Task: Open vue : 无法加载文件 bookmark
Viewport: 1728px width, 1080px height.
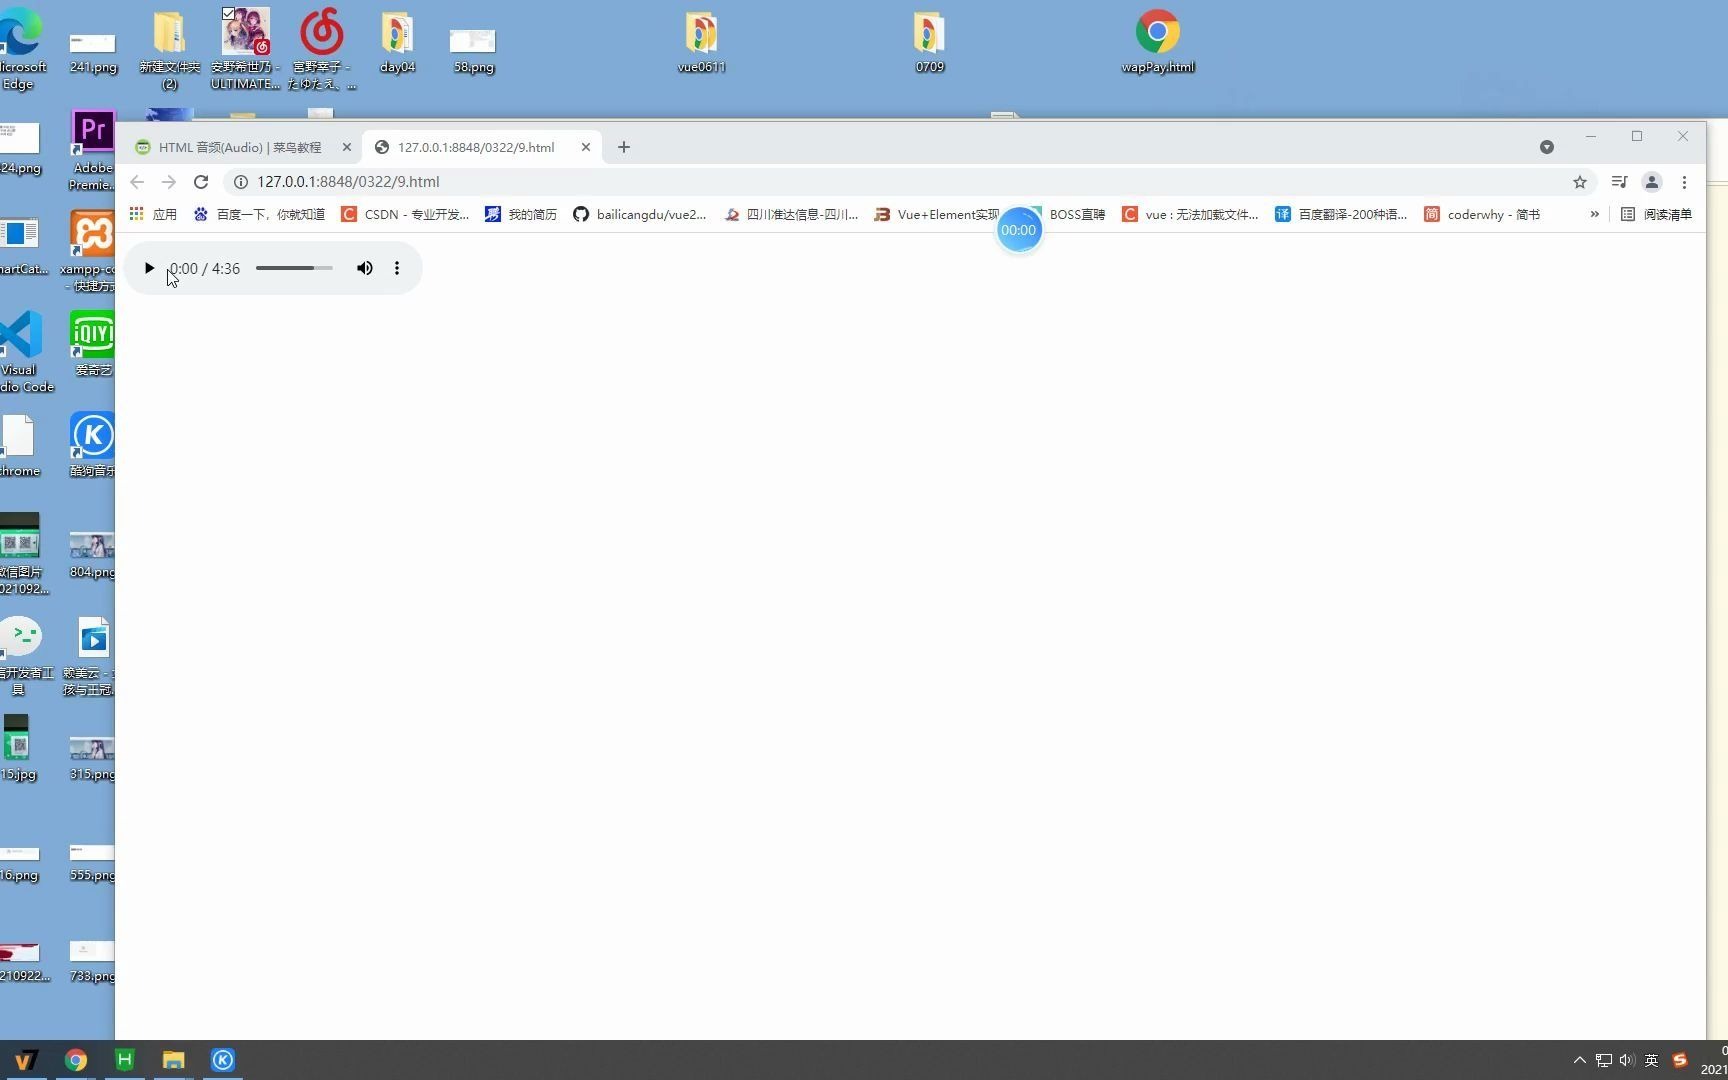Action: pos(1190,214)
